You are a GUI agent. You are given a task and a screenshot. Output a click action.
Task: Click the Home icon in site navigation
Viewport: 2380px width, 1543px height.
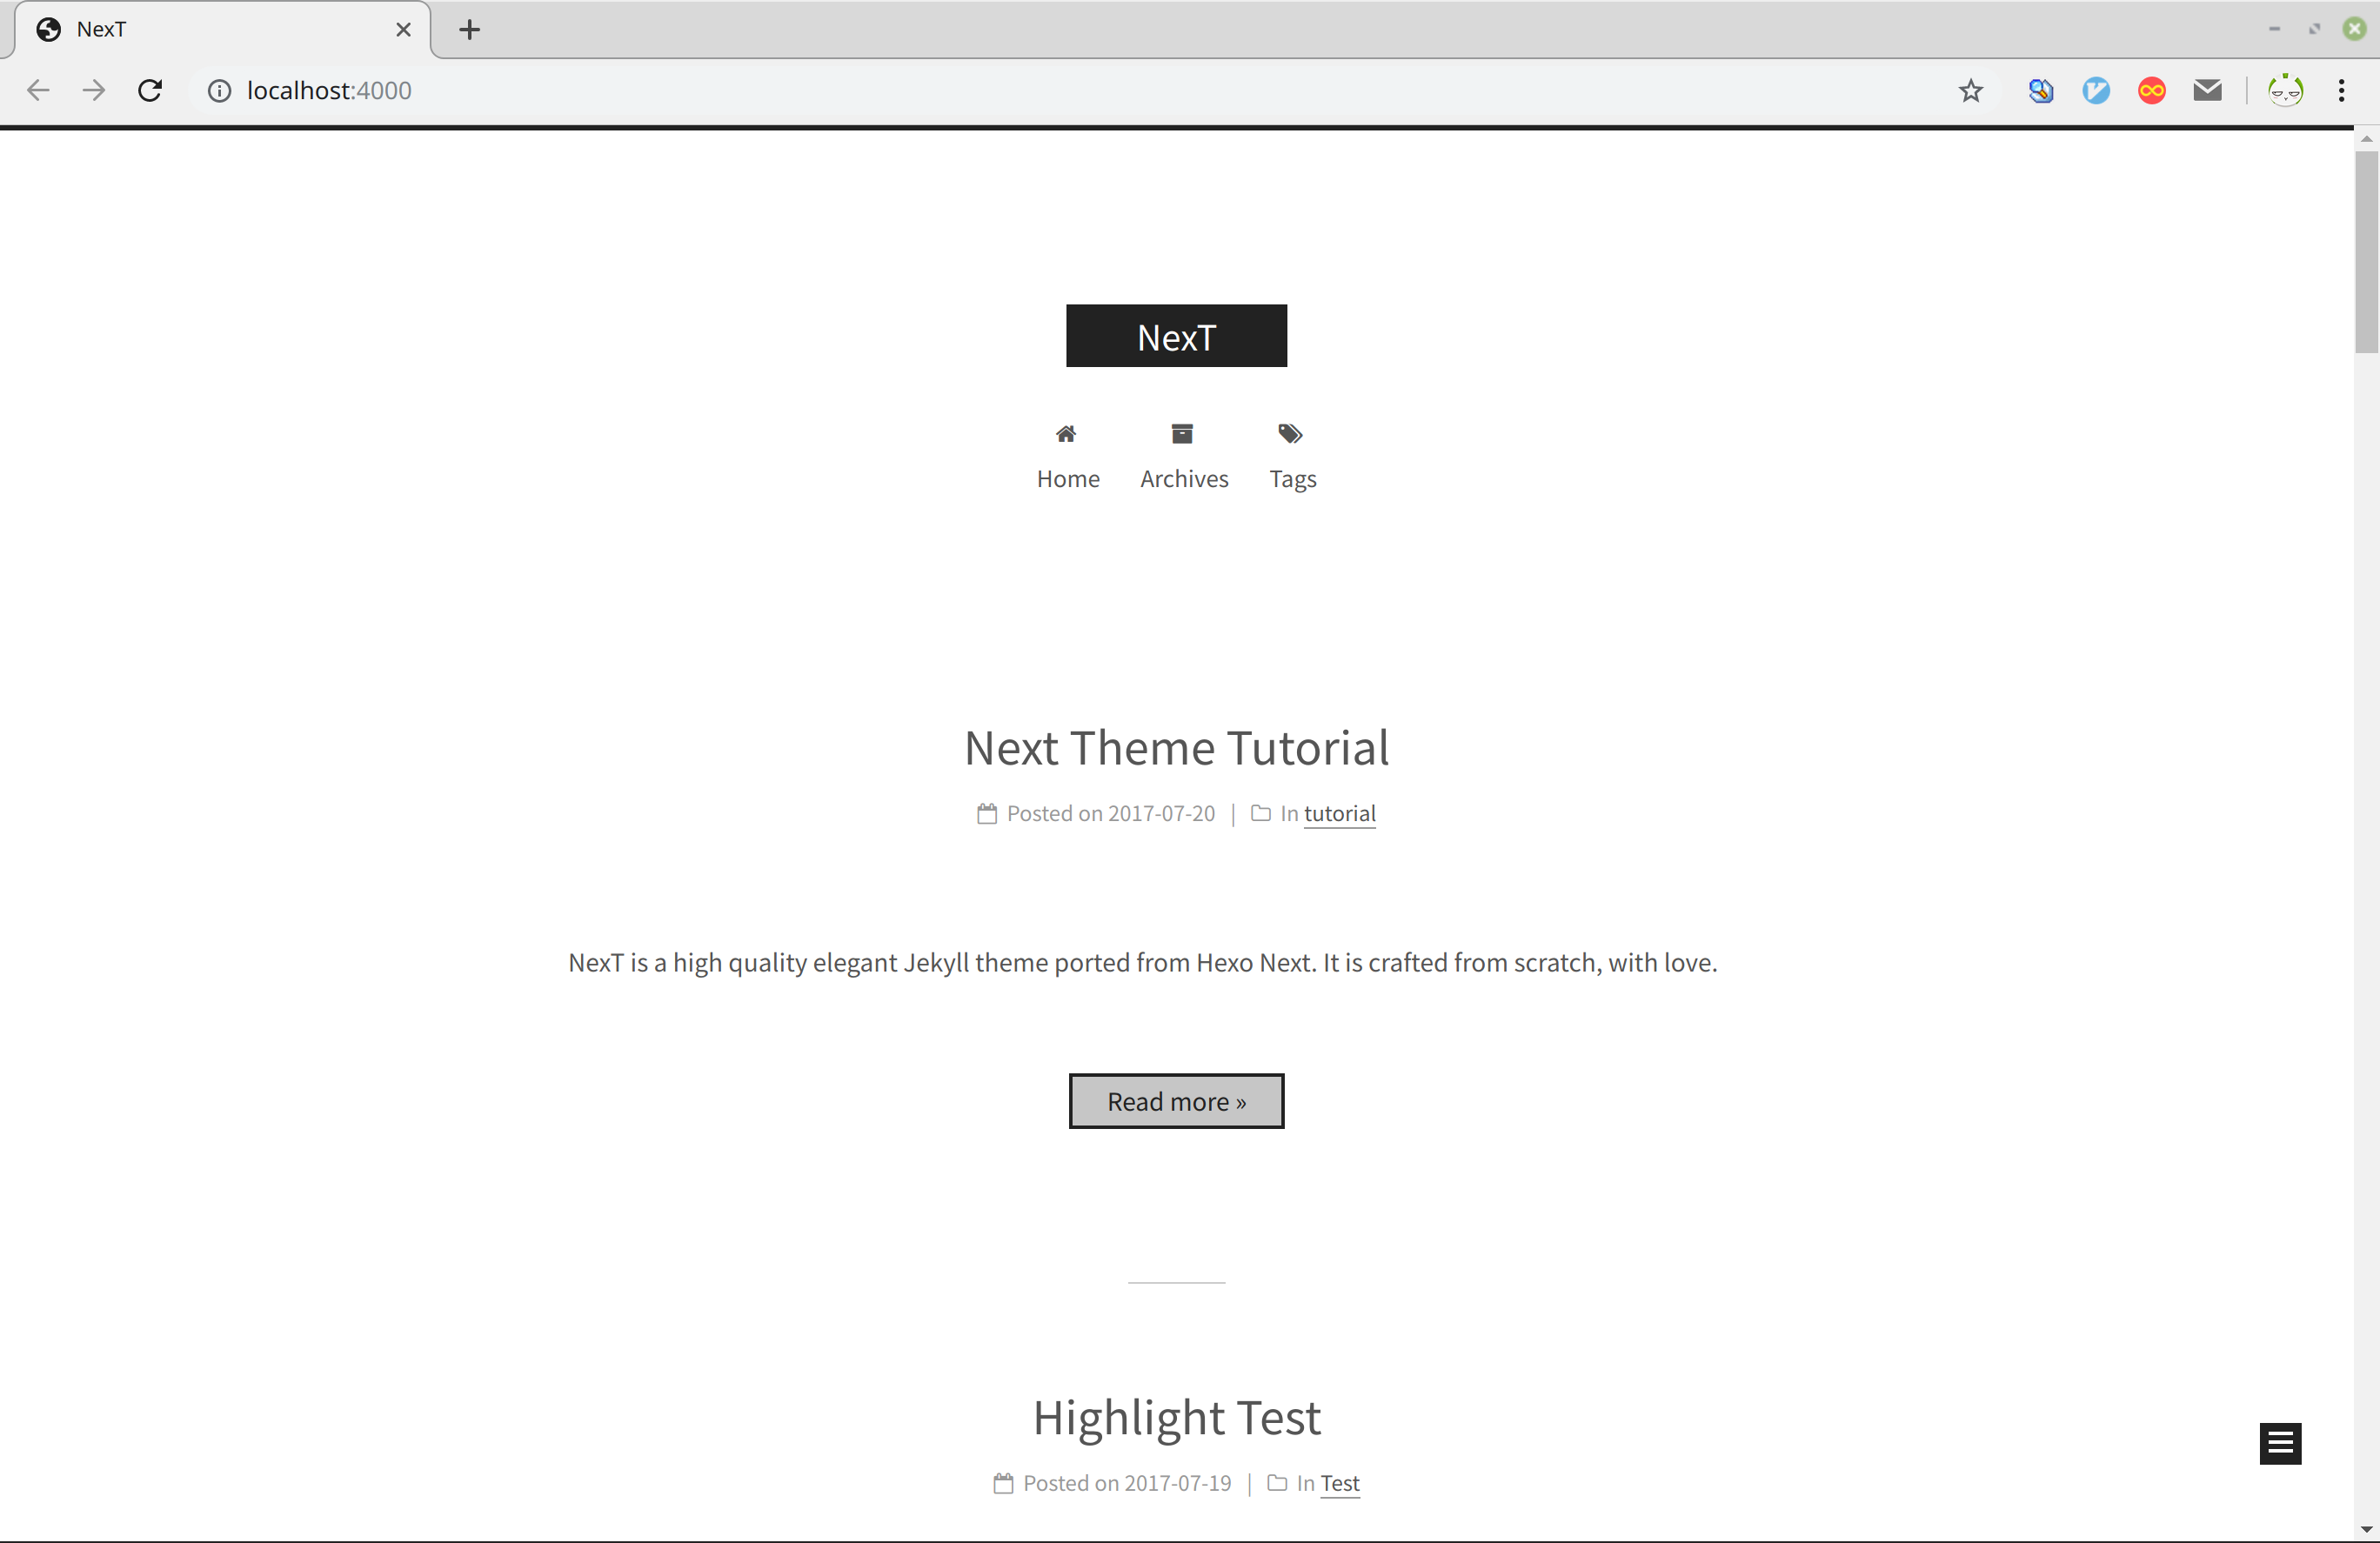point(1066,434)
